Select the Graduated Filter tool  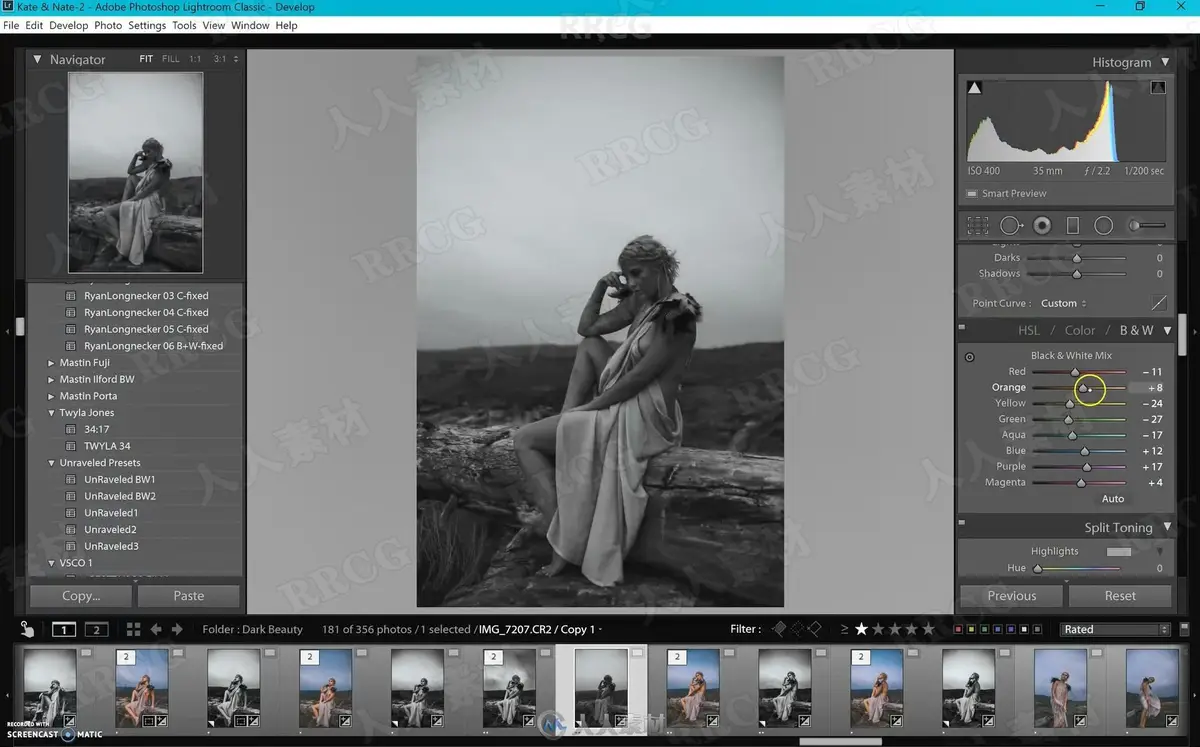(1073, 226)
